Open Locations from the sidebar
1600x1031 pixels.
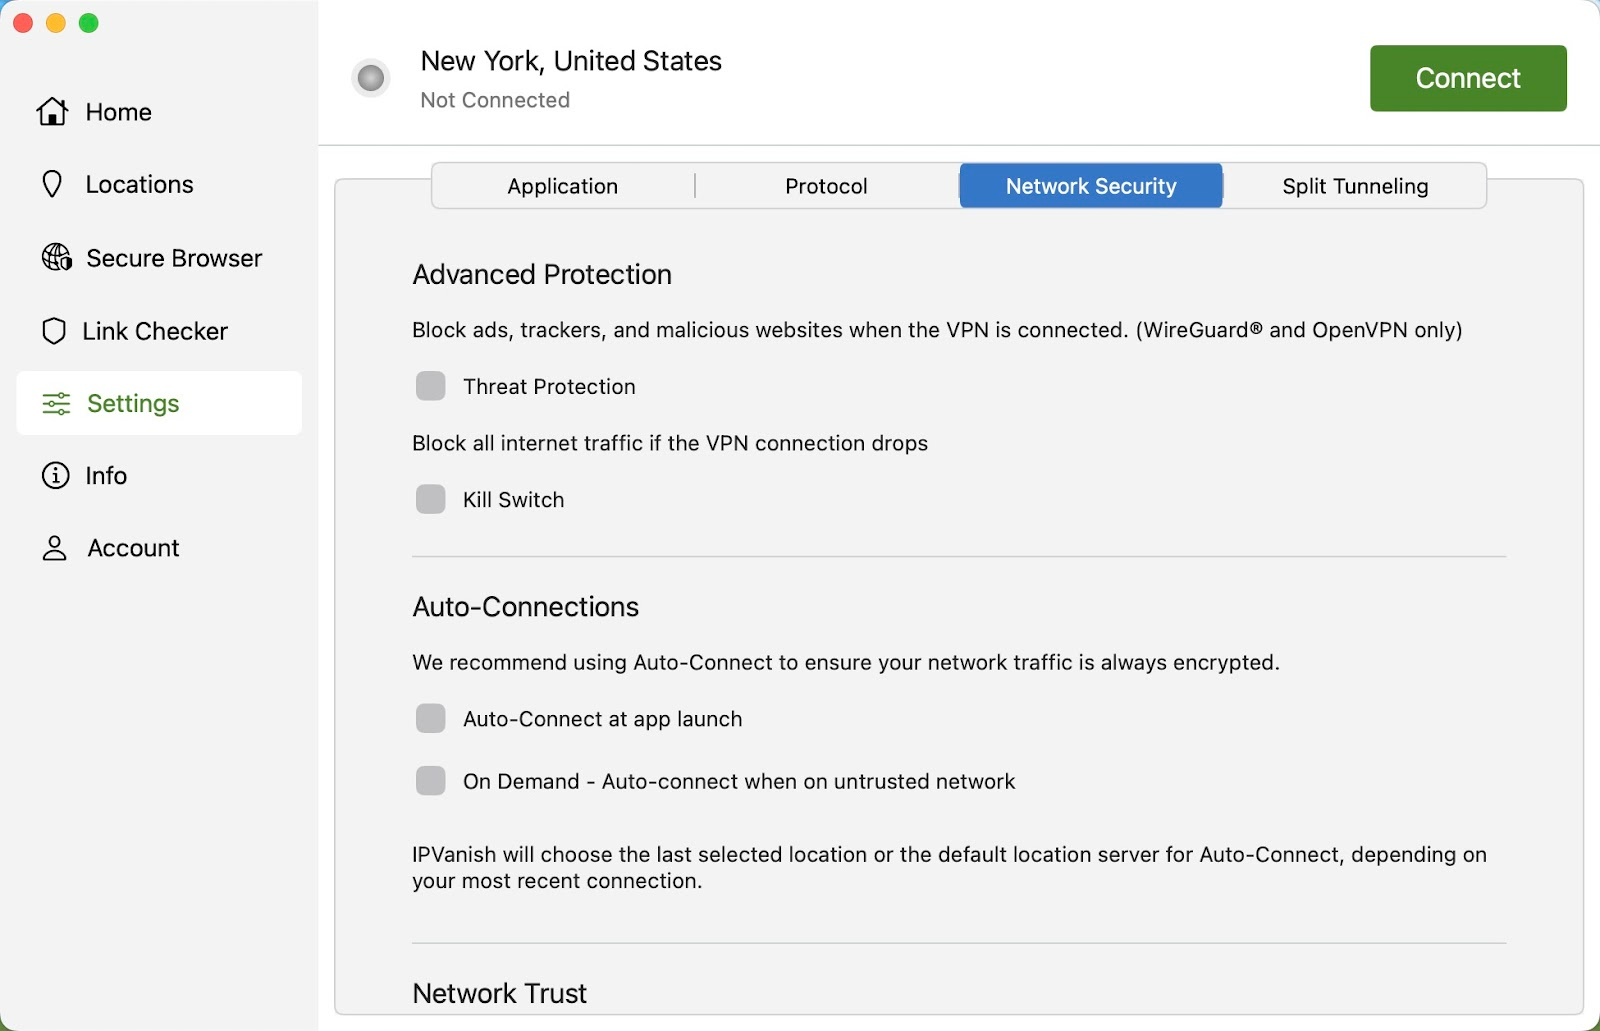[159, 184]
